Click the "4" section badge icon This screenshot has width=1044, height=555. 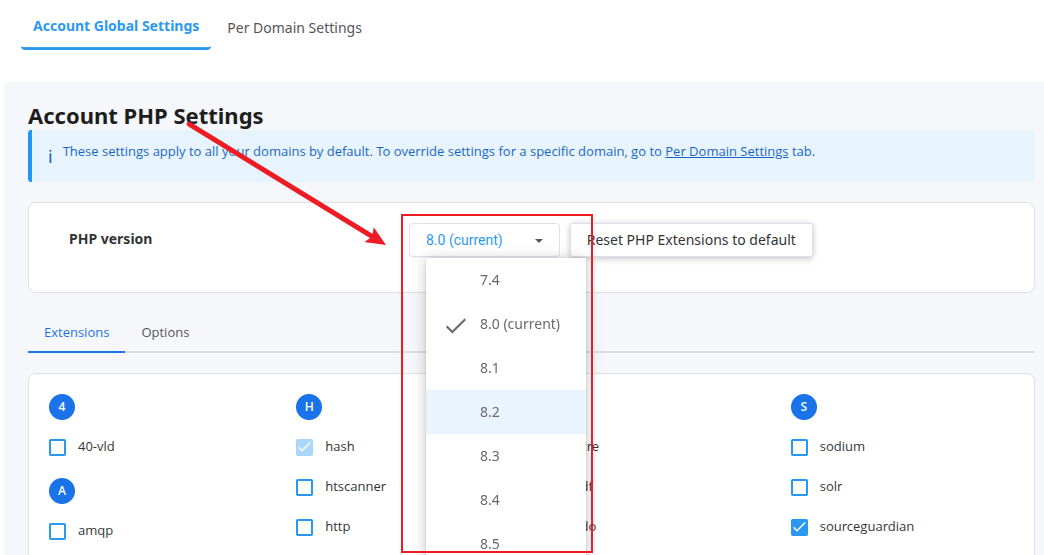click(62, 407)
